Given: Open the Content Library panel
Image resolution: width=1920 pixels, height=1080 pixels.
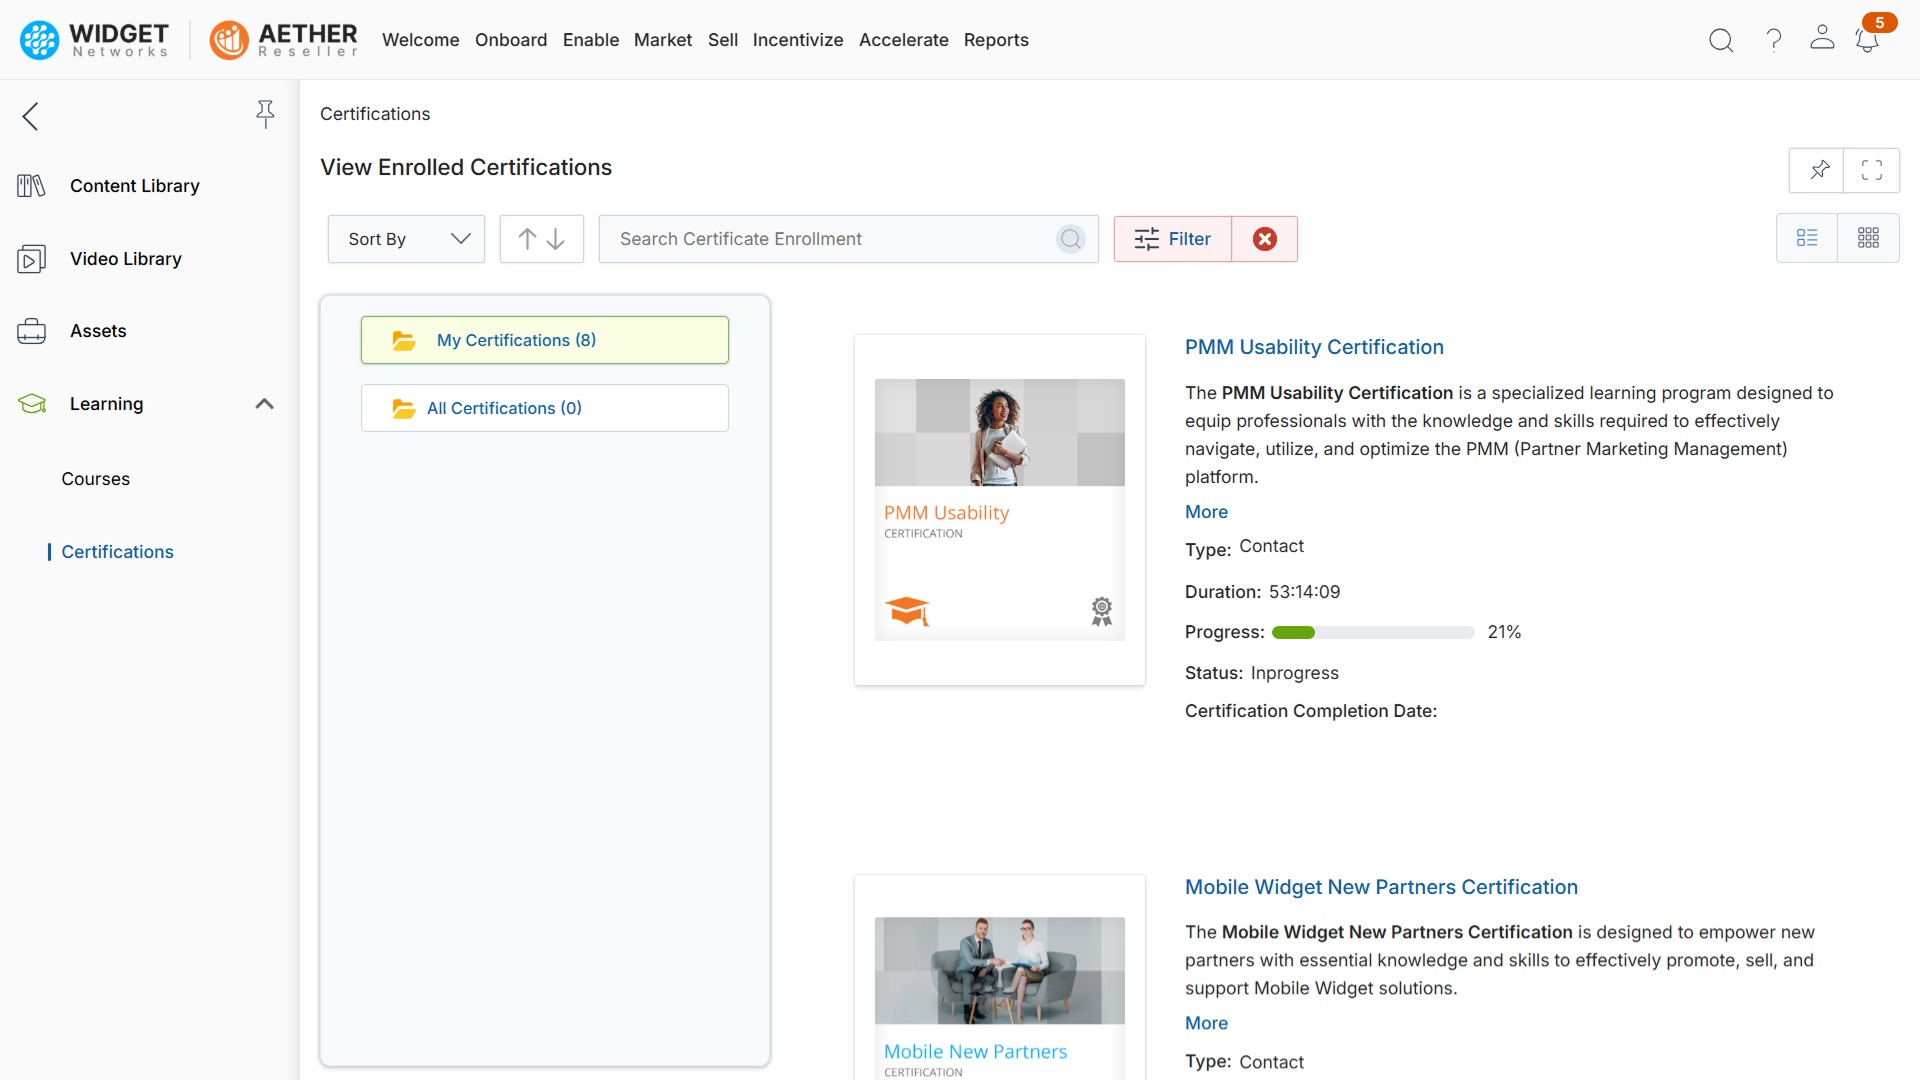Looking at the screenshot, I should point(134,186).
